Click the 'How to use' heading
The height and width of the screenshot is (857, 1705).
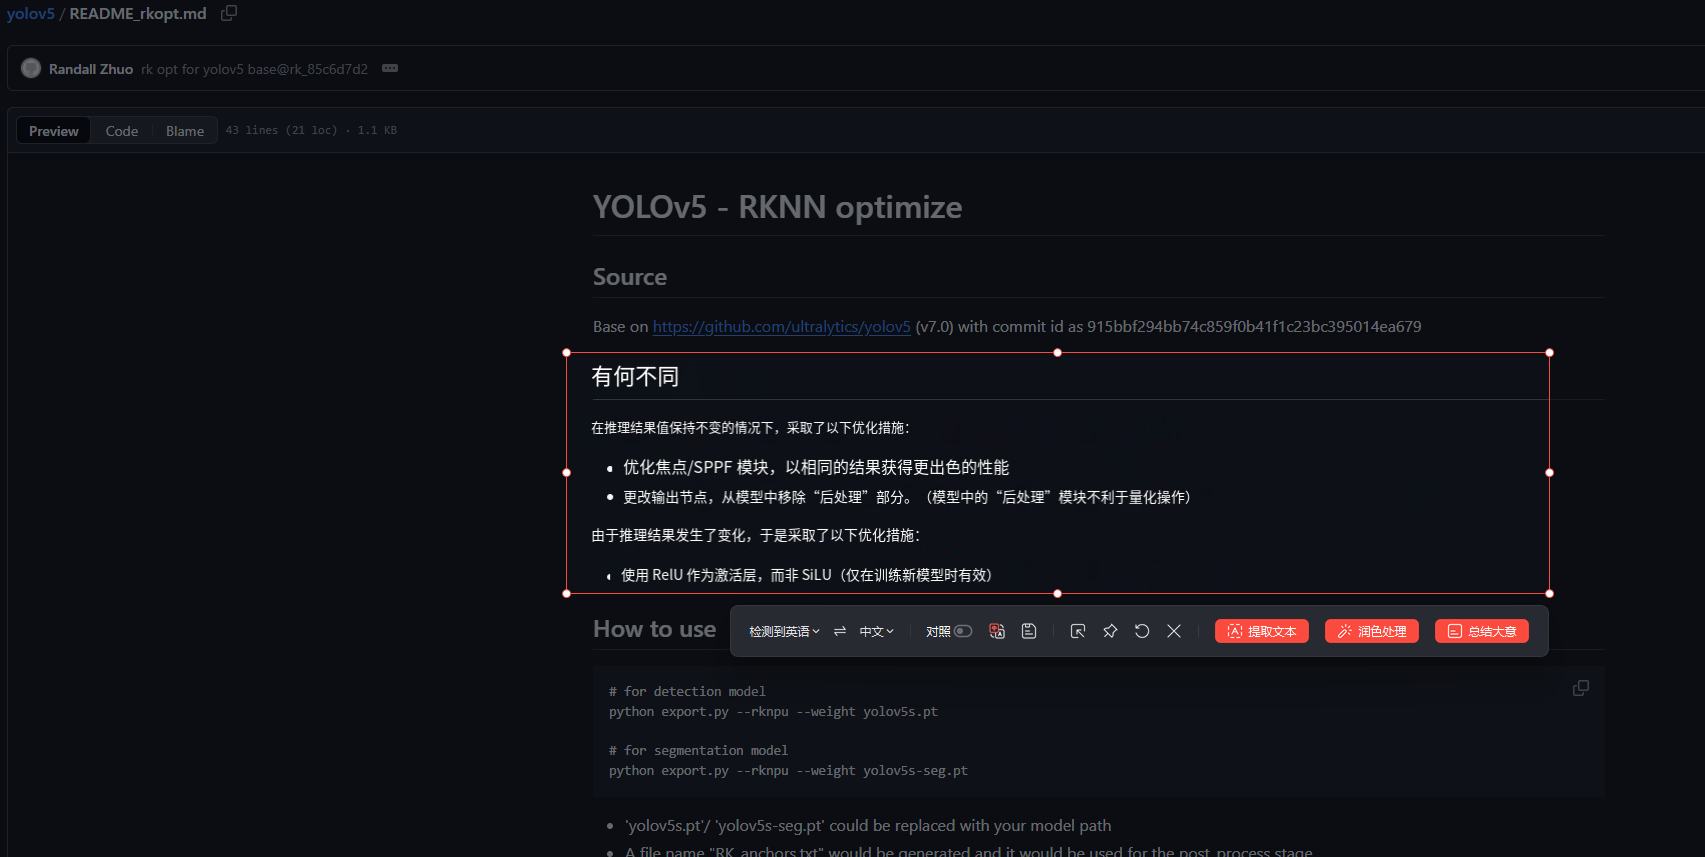click(x=655, y=629)
